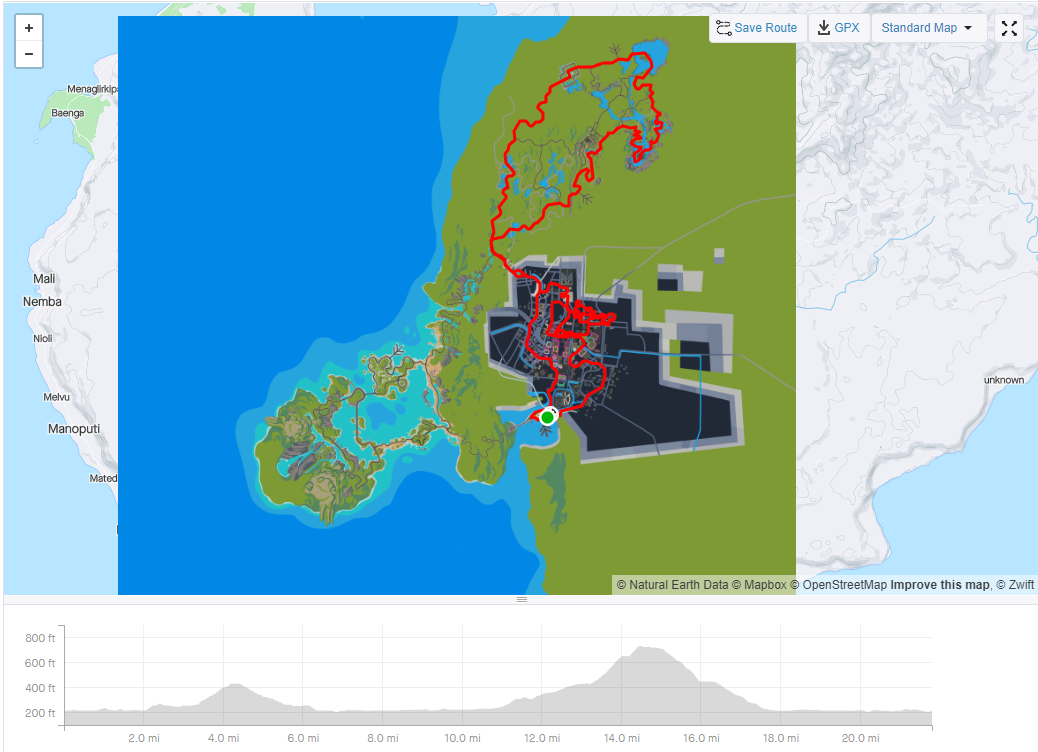Open the Standard Map style dropdown
Screen dimensions: 1038x752
click(927, 28)
